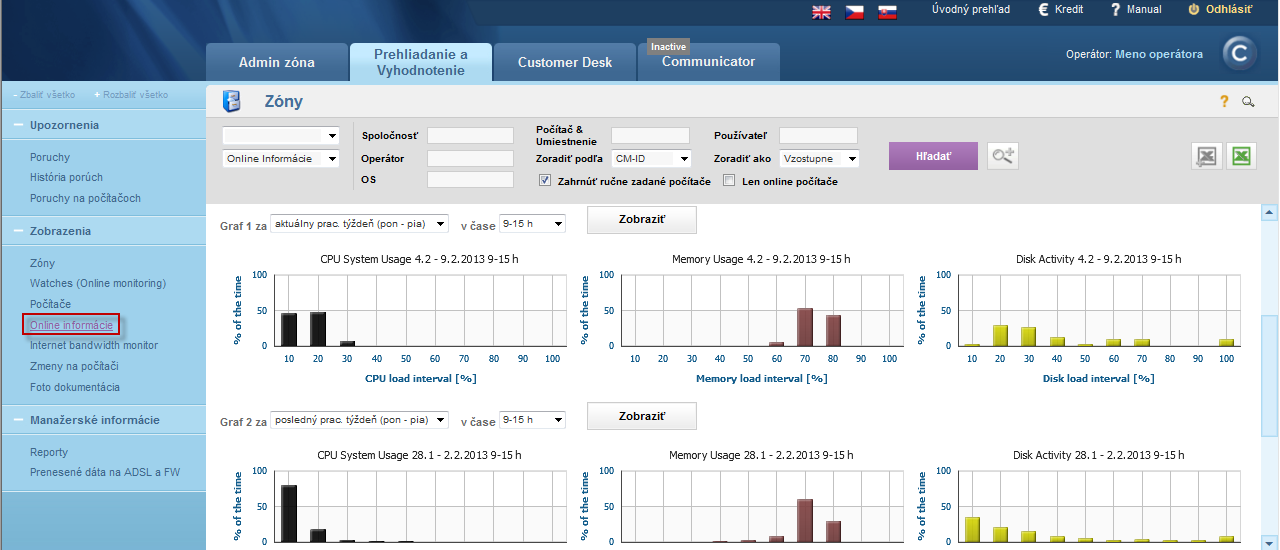The image size is (1280, 550).
Task: Switch language to English via UK flag
Action: pyautogui.click(x=821, y=12)
